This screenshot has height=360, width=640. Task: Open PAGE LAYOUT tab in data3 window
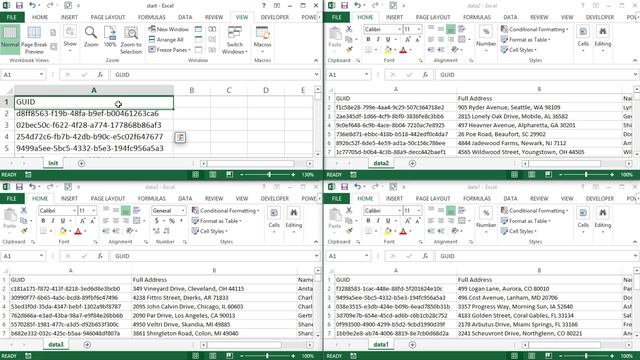(108, 198)
